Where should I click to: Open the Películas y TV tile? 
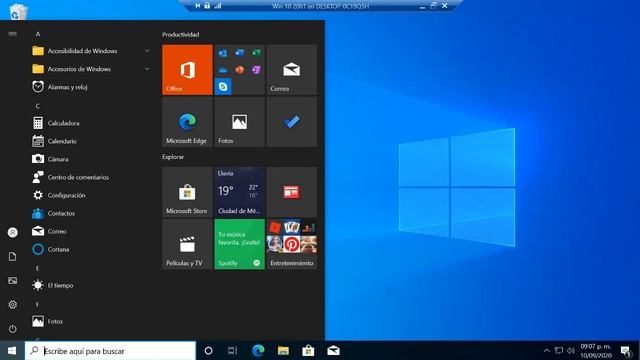click(187, 244)
